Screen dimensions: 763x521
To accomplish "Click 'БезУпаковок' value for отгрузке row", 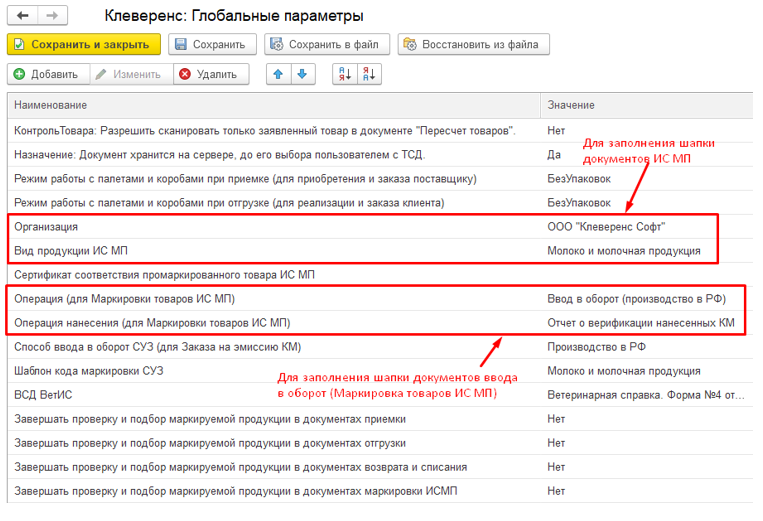I will click(x=579, y=203).
